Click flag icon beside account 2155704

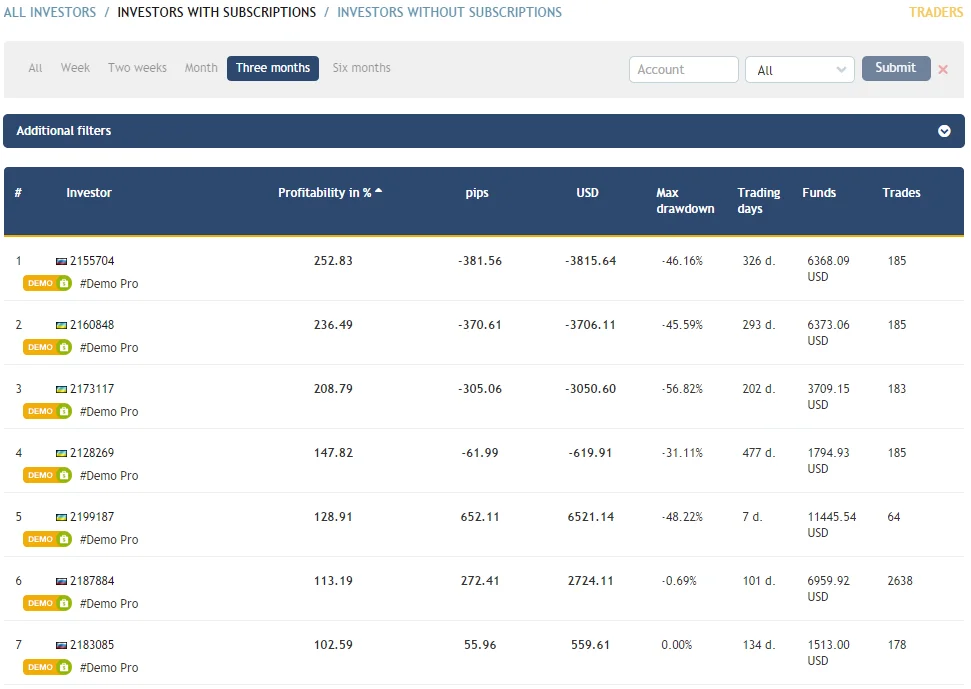(x=61, y=261)
